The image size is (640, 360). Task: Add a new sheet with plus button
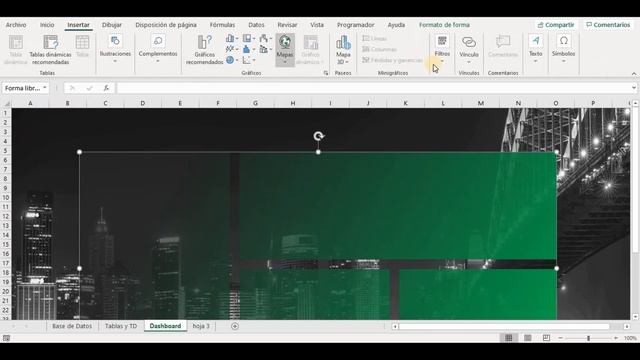(235, 326)
